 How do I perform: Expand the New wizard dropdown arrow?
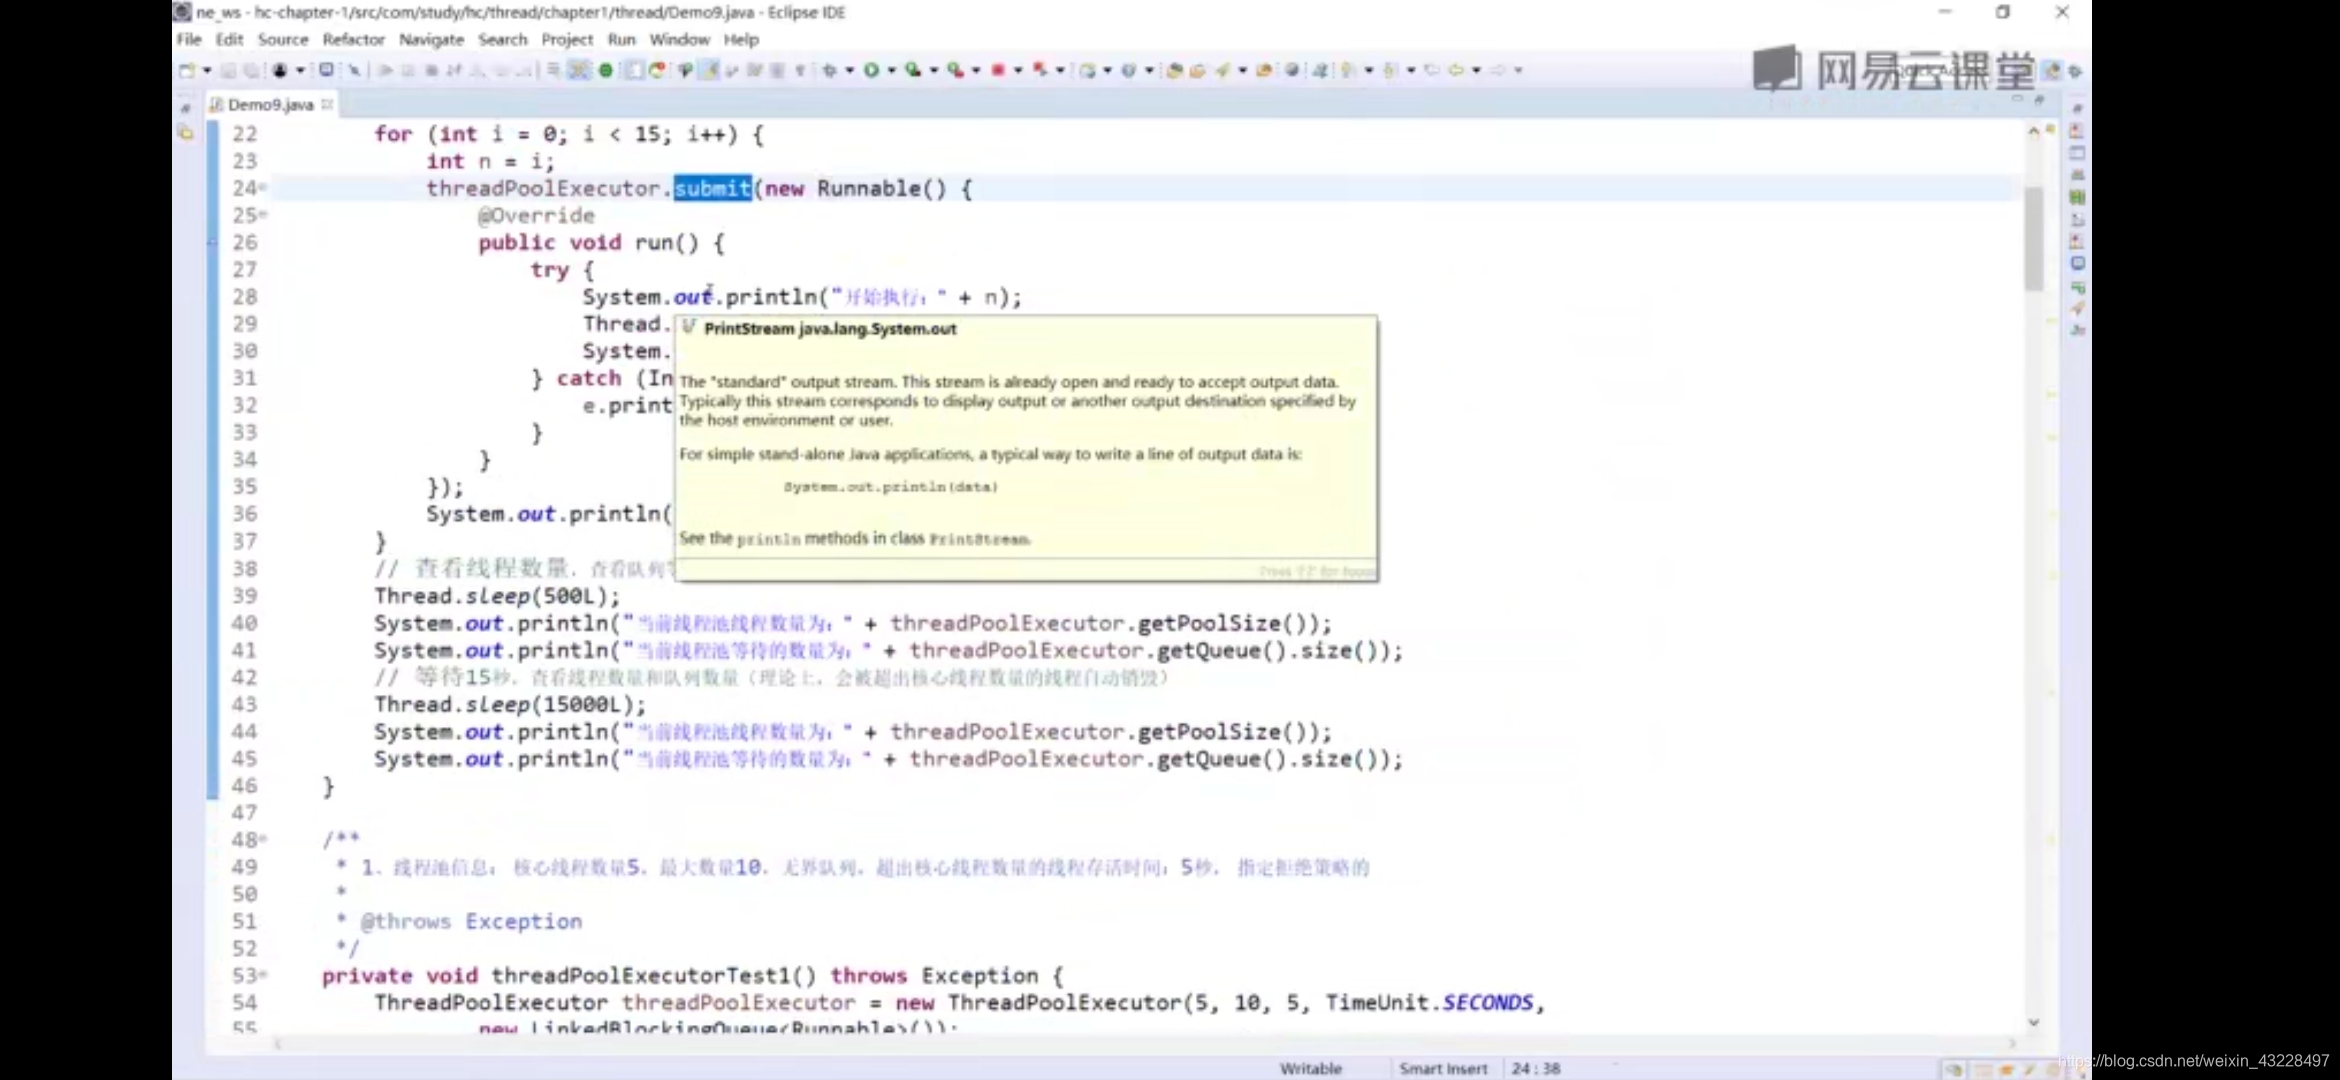tap(207, 70)
